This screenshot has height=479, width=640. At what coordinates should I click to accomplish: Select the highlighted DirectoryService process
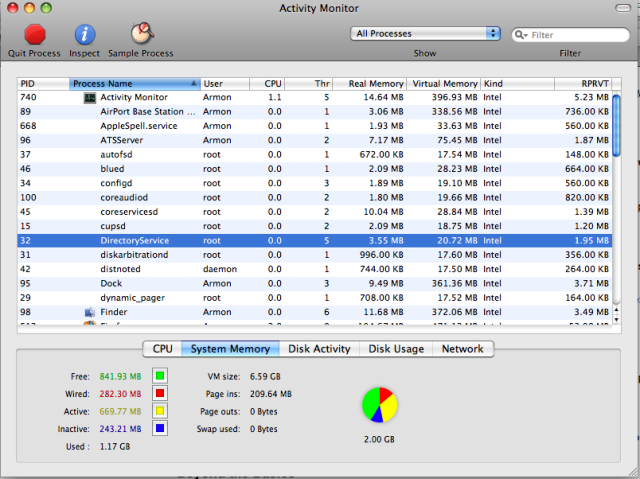point(314,240)
